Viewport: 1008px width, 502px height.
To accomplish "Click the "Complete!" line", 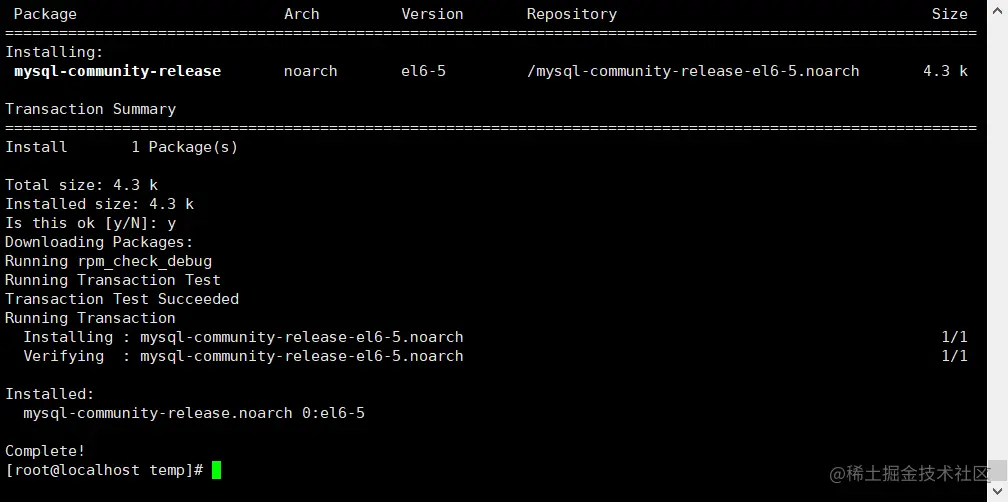I will (45, 451).
